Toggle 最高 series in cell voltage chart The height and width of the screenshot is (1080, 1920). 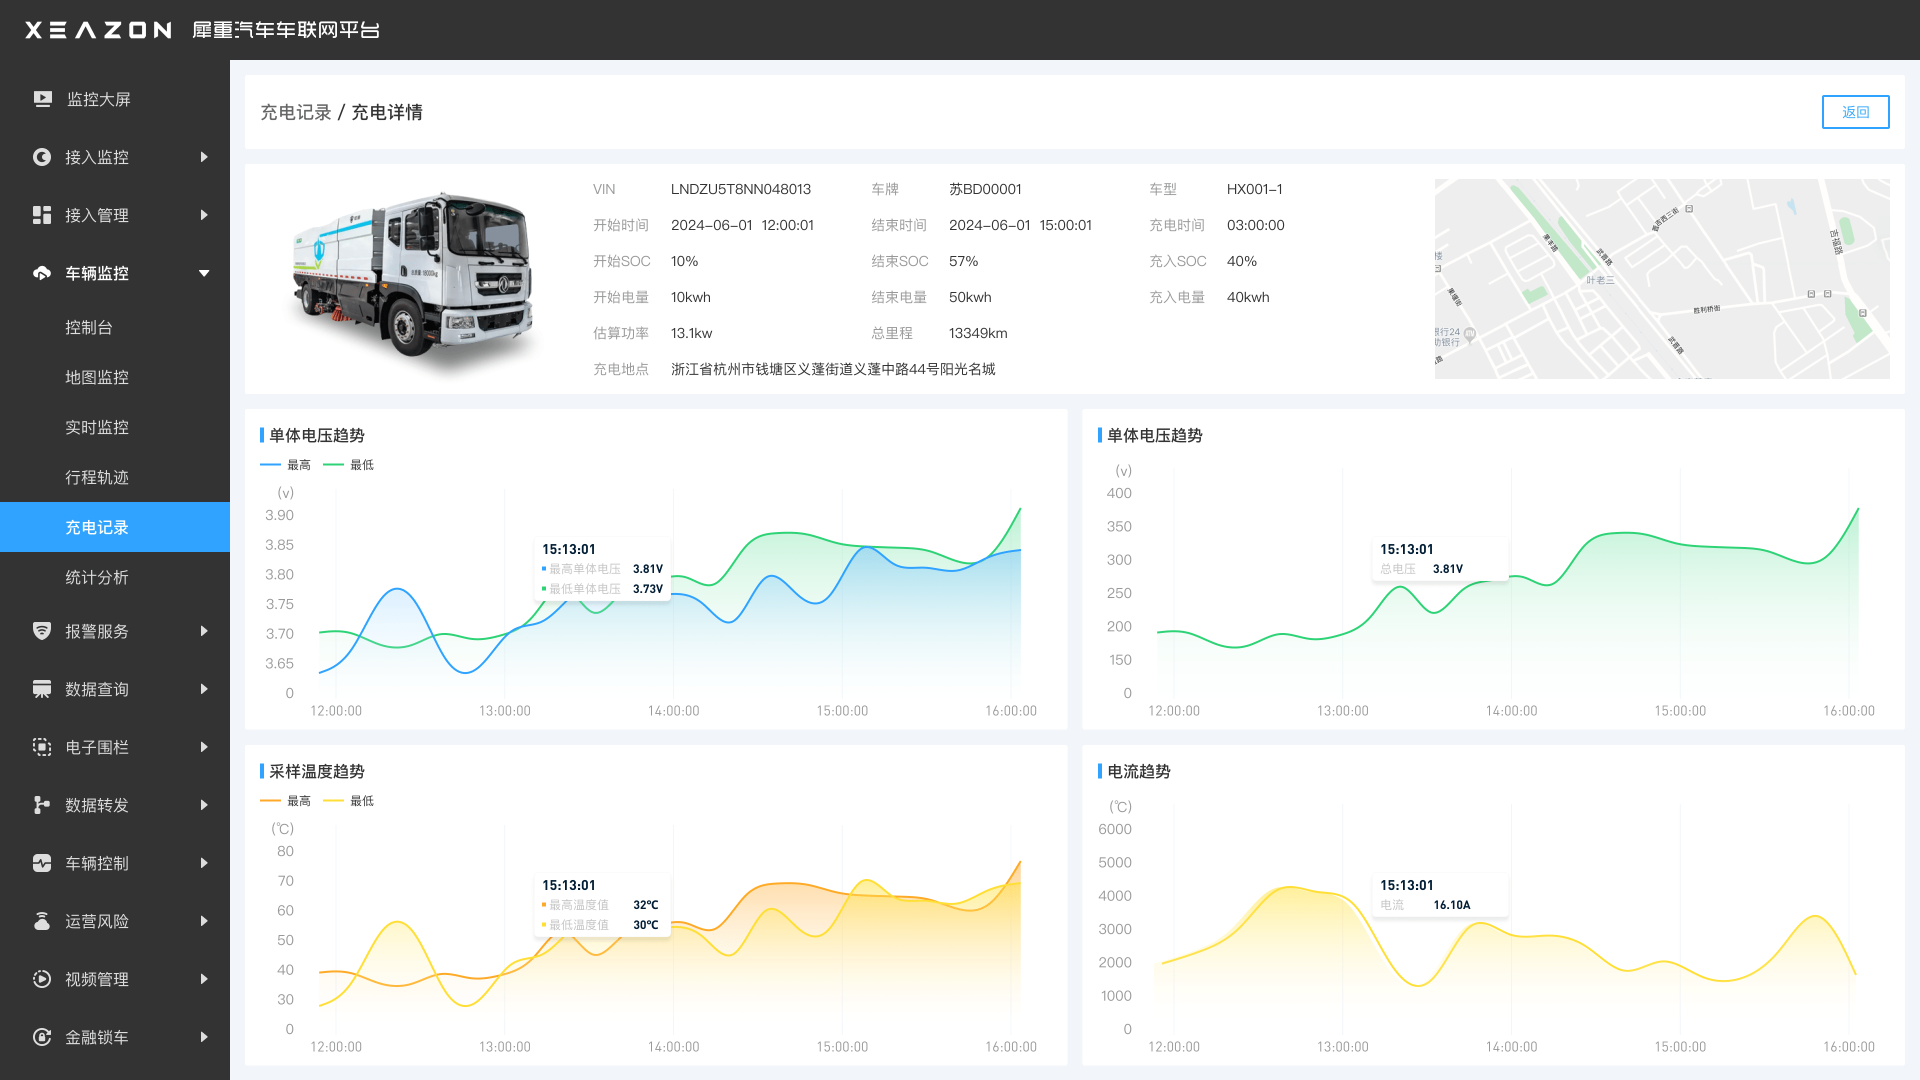(x=286, y=465)
